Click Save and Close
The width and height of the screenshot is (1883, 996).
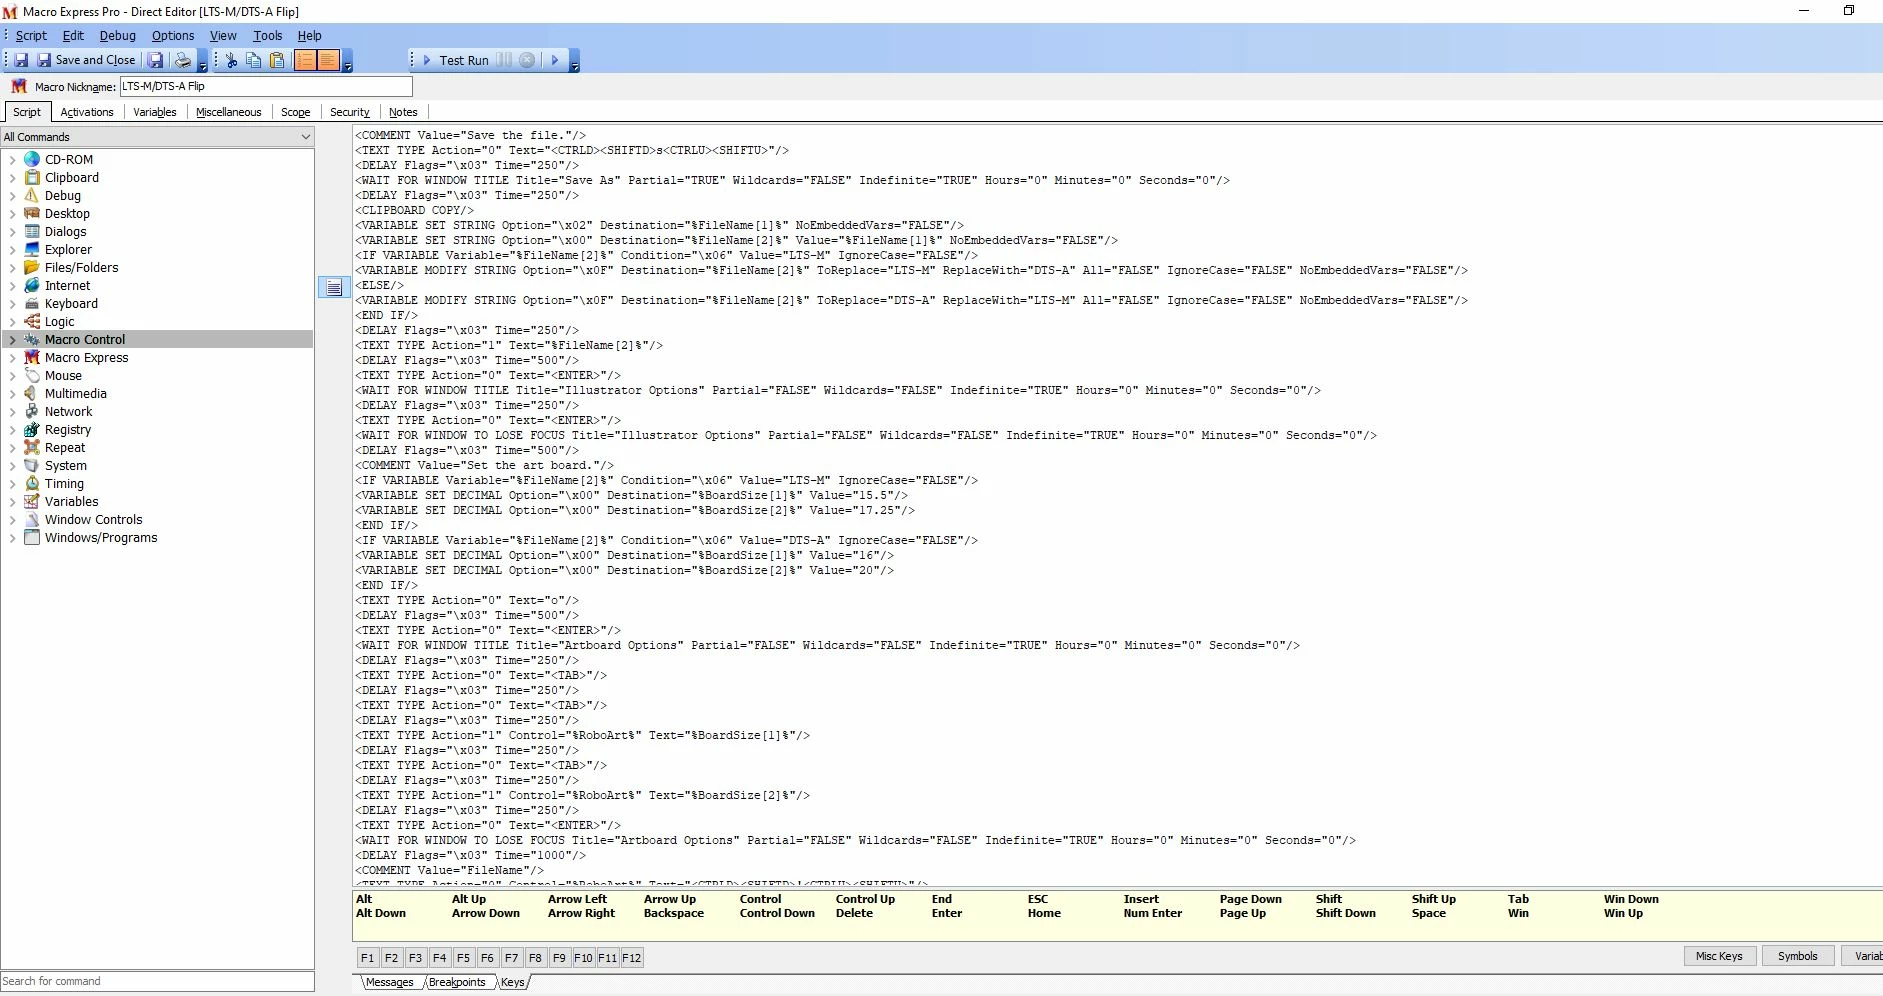86,60
